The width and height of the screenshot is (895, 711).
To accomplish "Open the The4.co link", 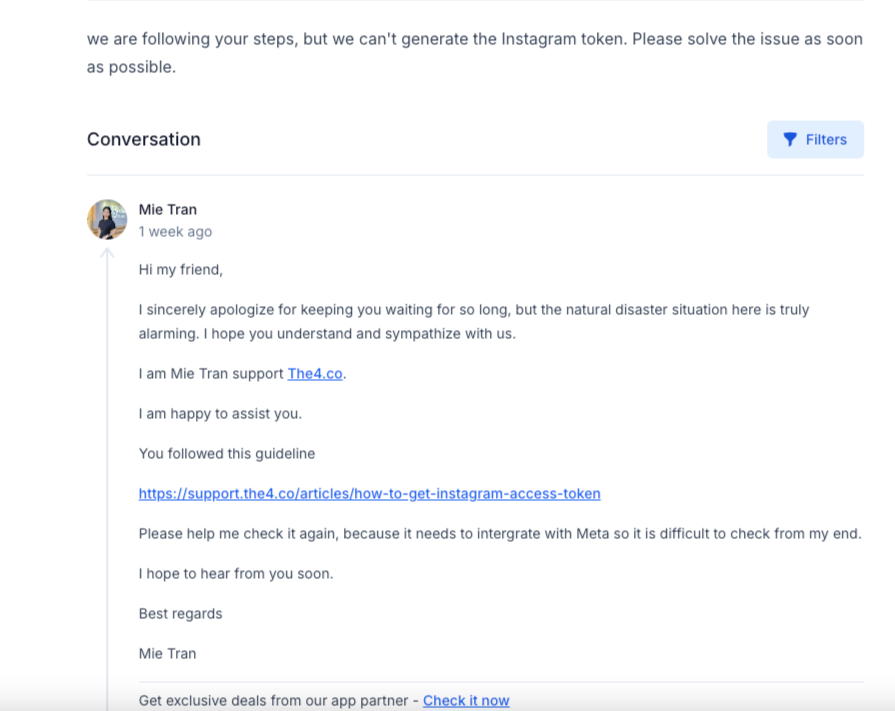I will click(x=315, y=374).
